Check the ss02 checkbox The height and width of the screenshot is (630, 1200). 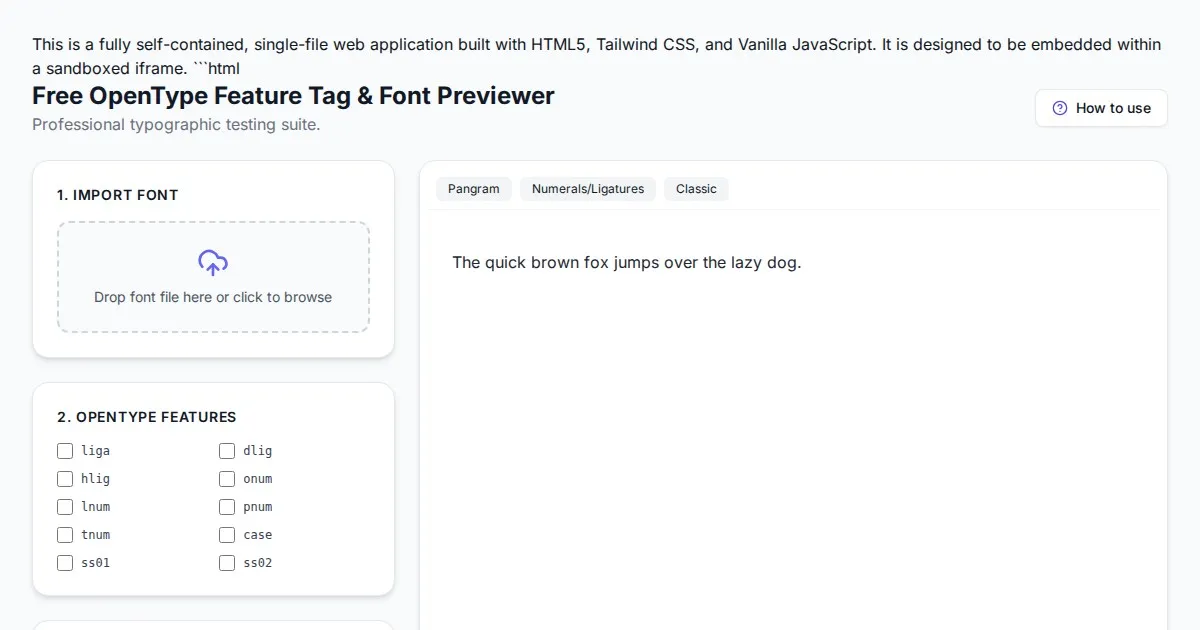[227, 563]
